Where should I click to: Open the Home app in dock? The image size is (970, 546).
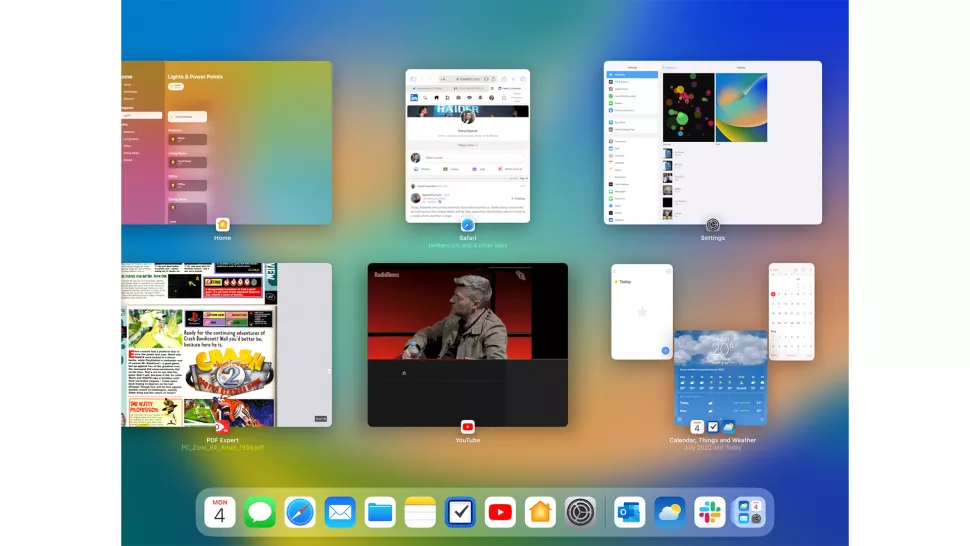540,512
